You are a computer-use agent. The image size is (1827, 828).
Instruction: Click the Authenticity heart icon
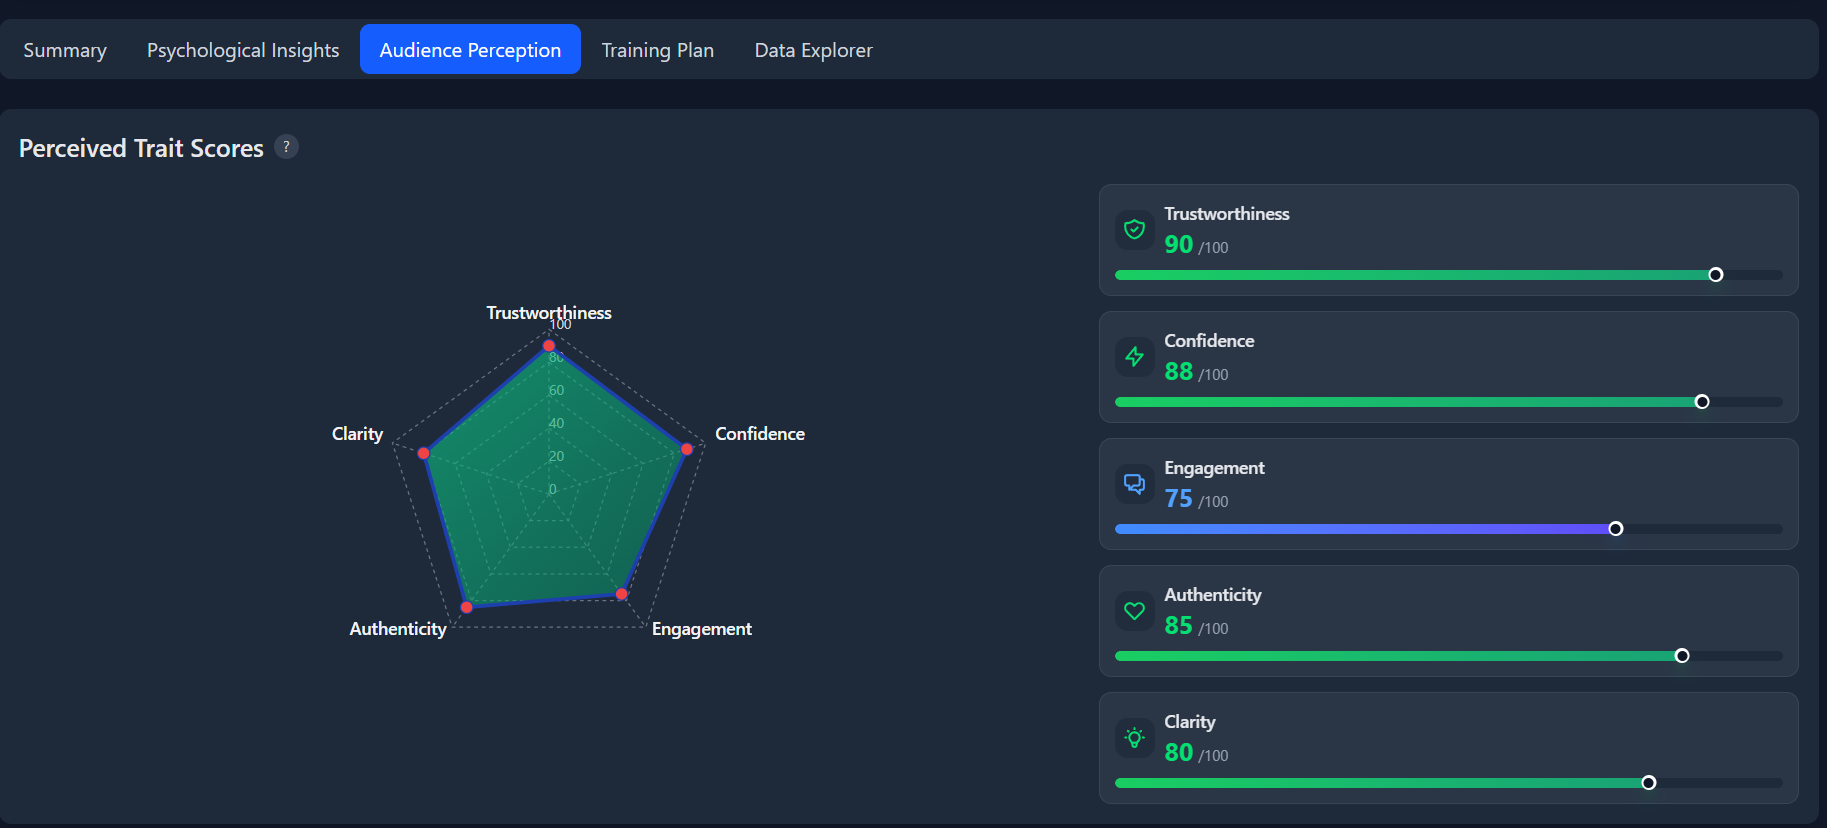[x=1134, y=611]
